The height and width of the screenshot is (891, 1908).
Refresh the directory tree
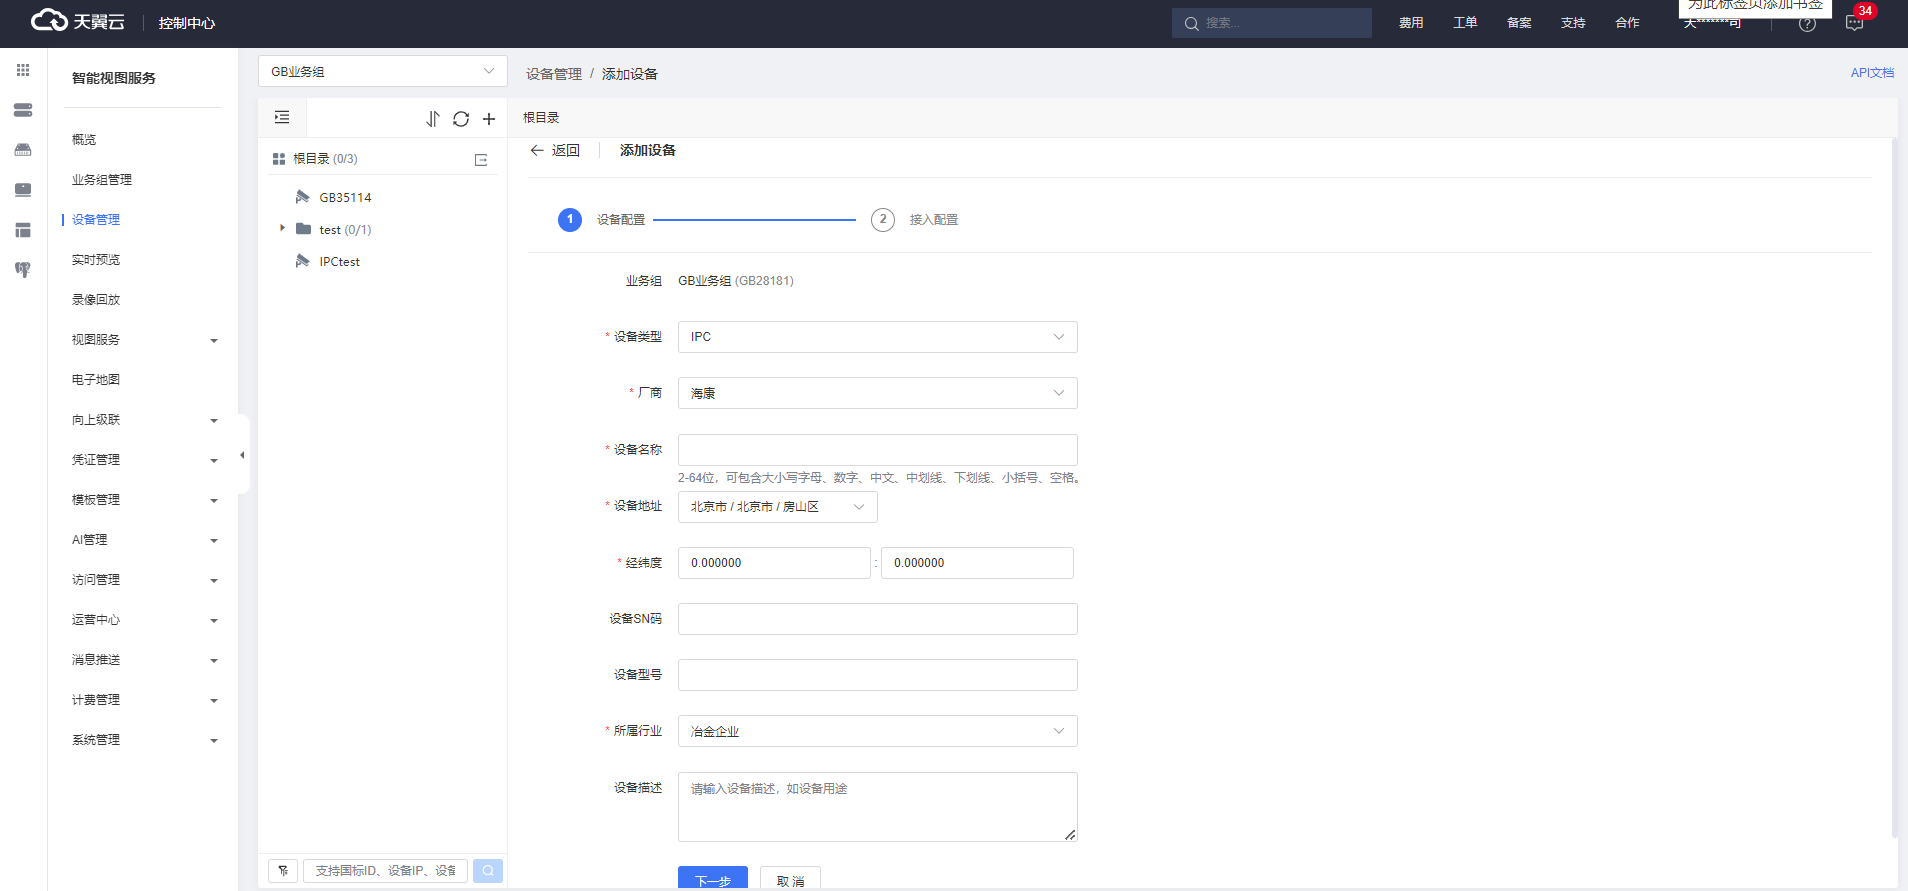tap(461, 119)
